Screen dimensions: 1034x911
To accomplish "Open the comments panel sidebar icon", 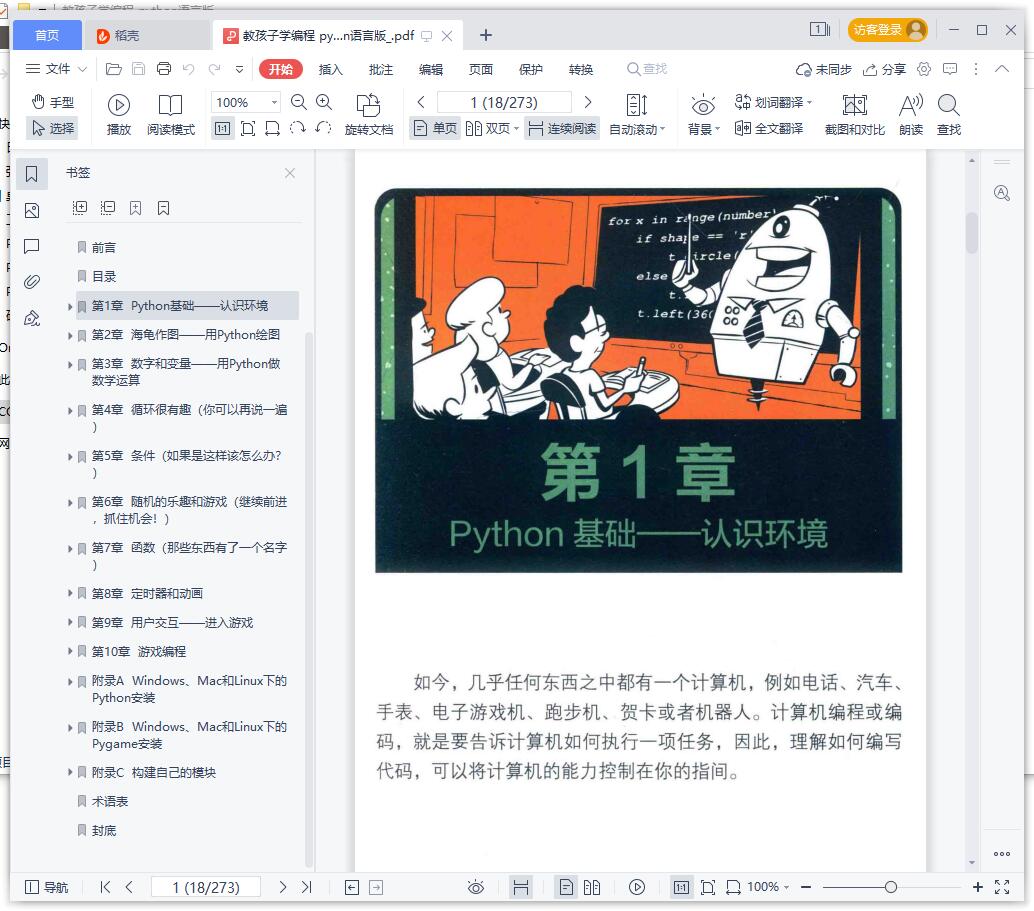I will (x=32, y=246).
